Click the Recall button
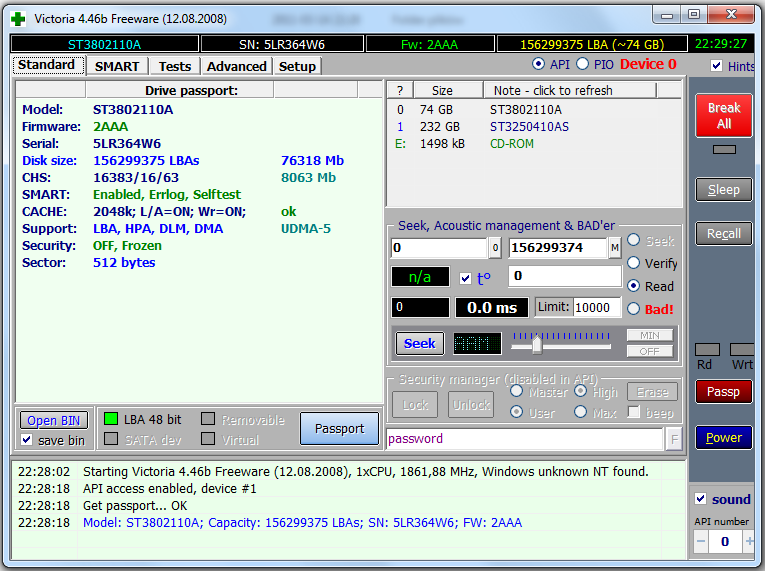Image resolution: width=766 pixels, height=573 pixels. [x=724, y=234]
